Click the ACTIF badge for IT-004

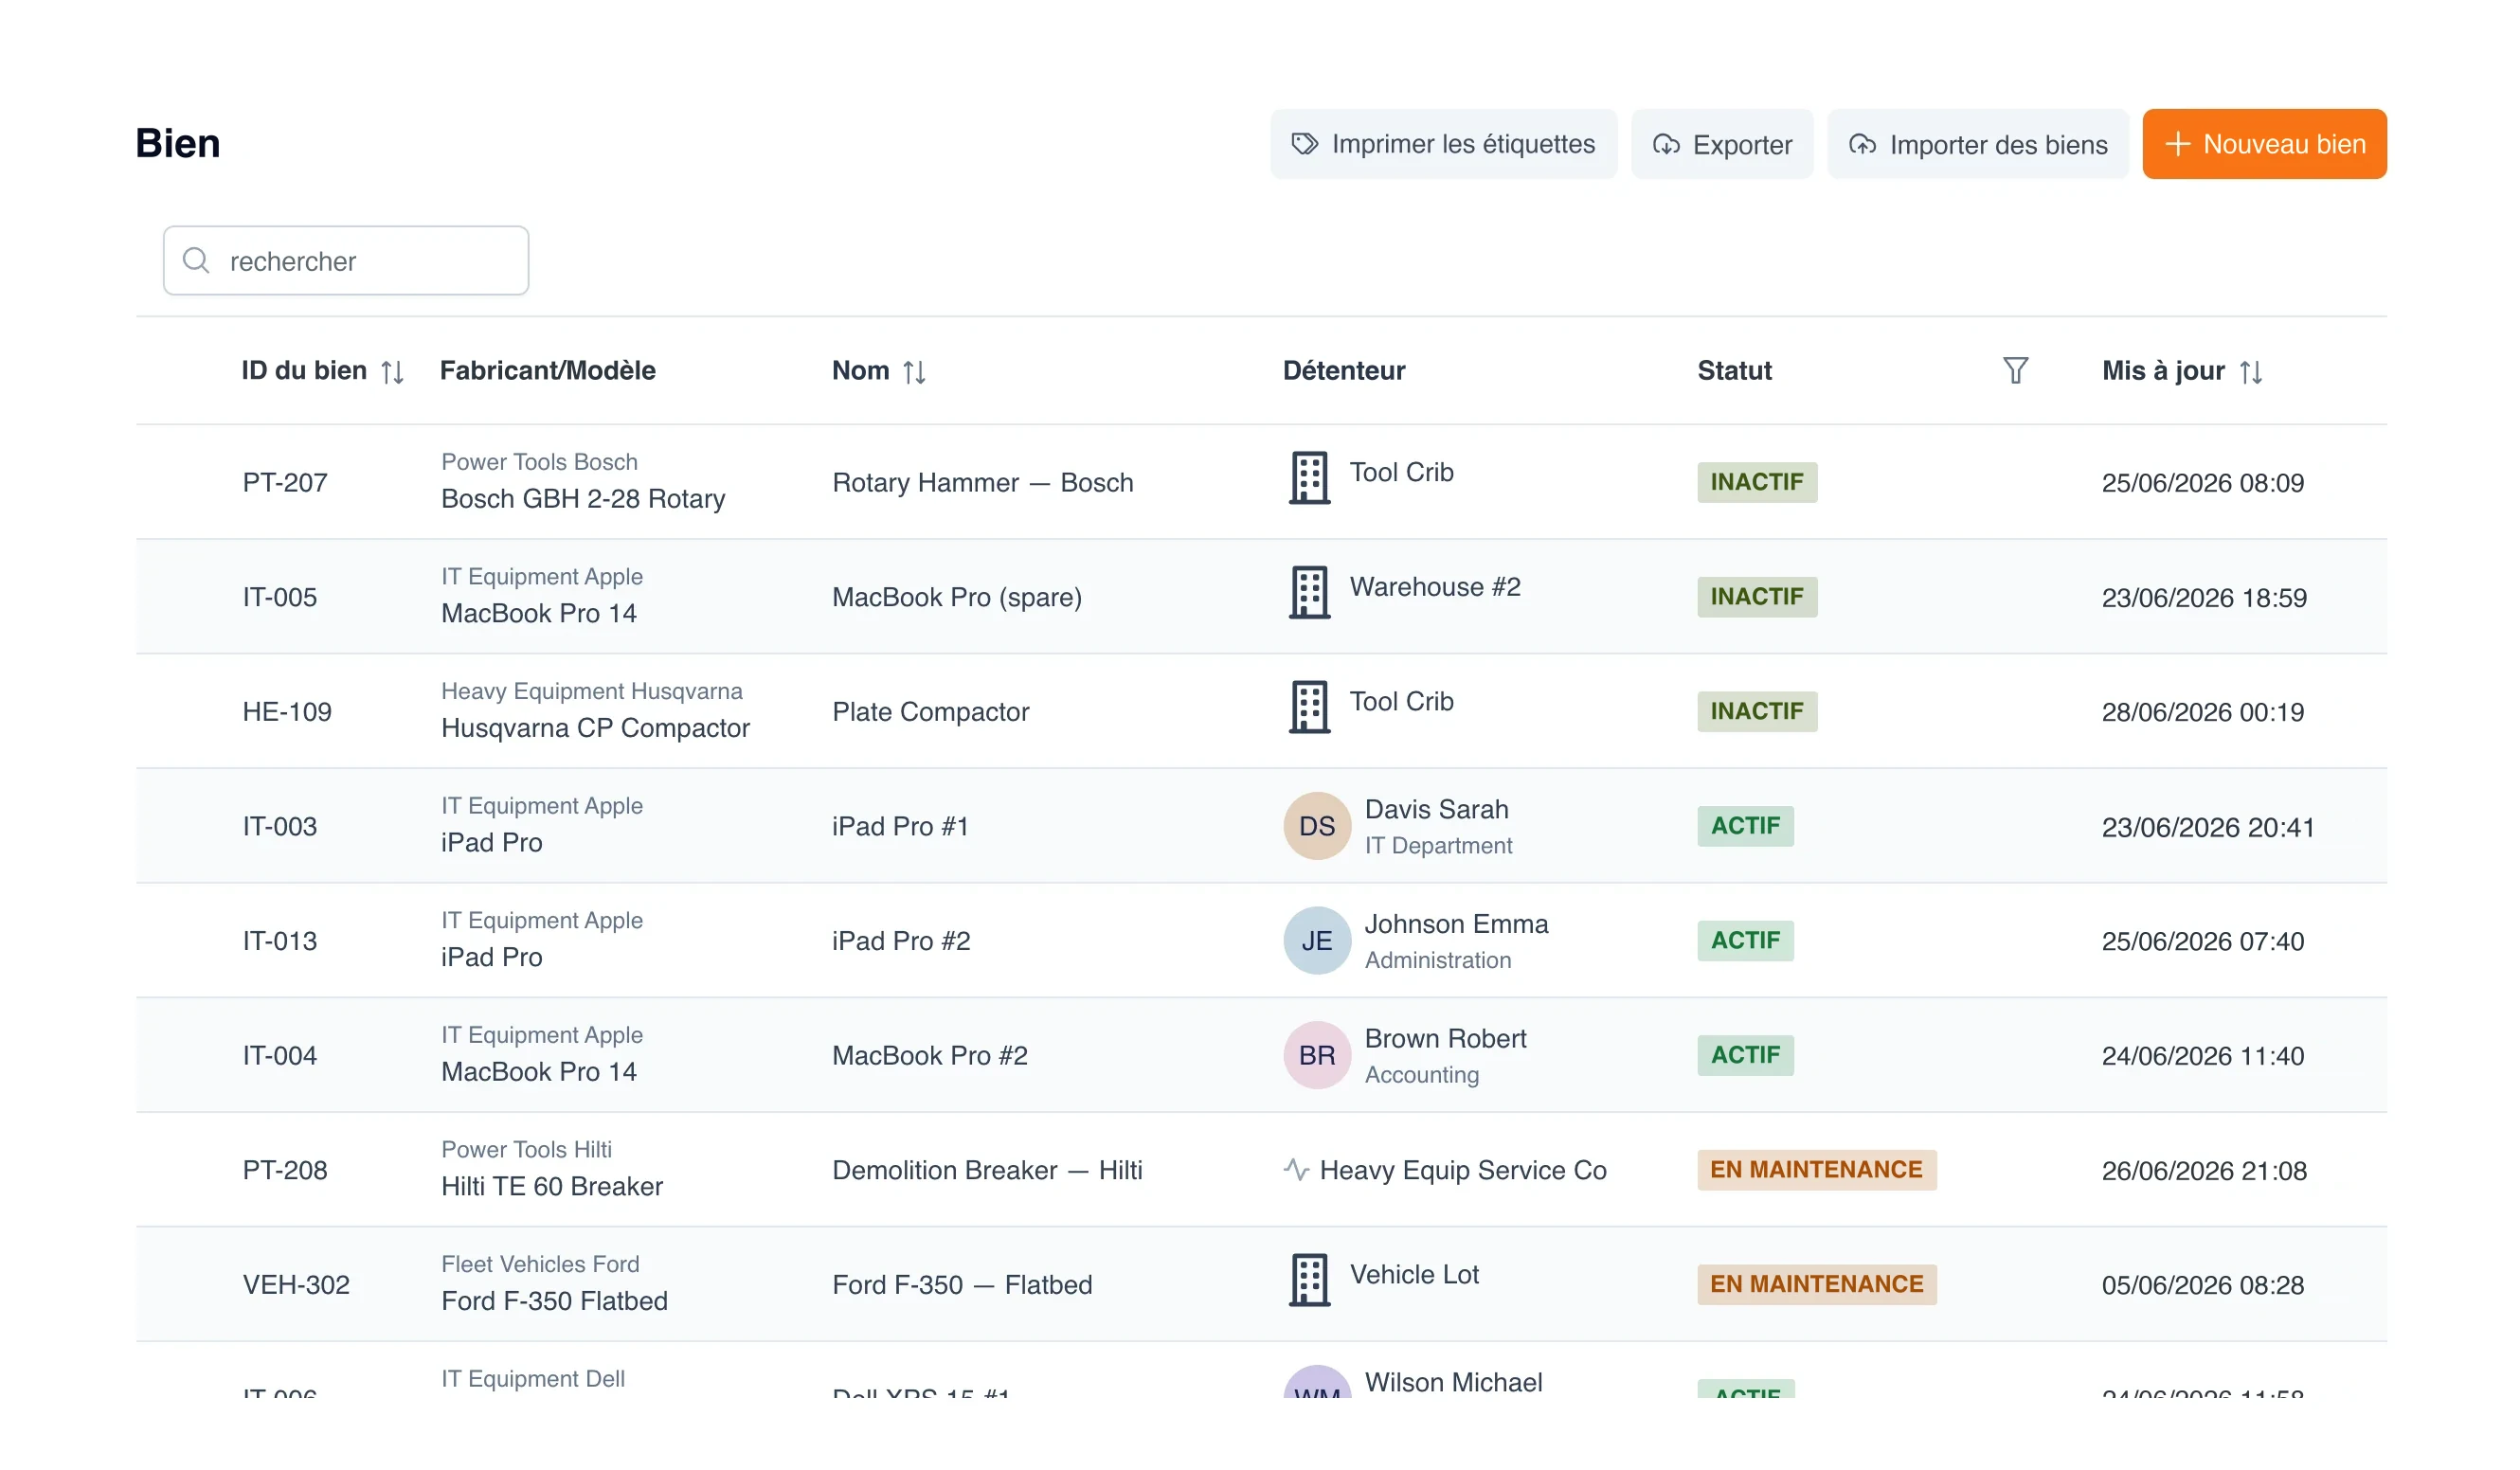[x=1745, y=1055]
